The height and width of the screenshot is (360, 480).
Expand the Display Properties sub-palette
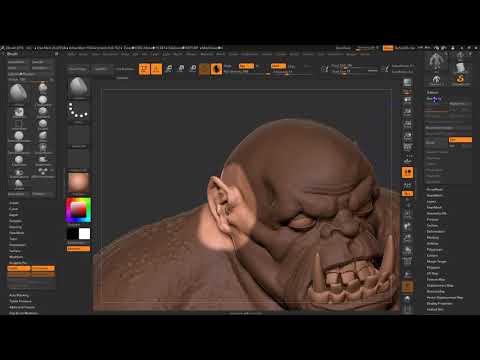439,303
